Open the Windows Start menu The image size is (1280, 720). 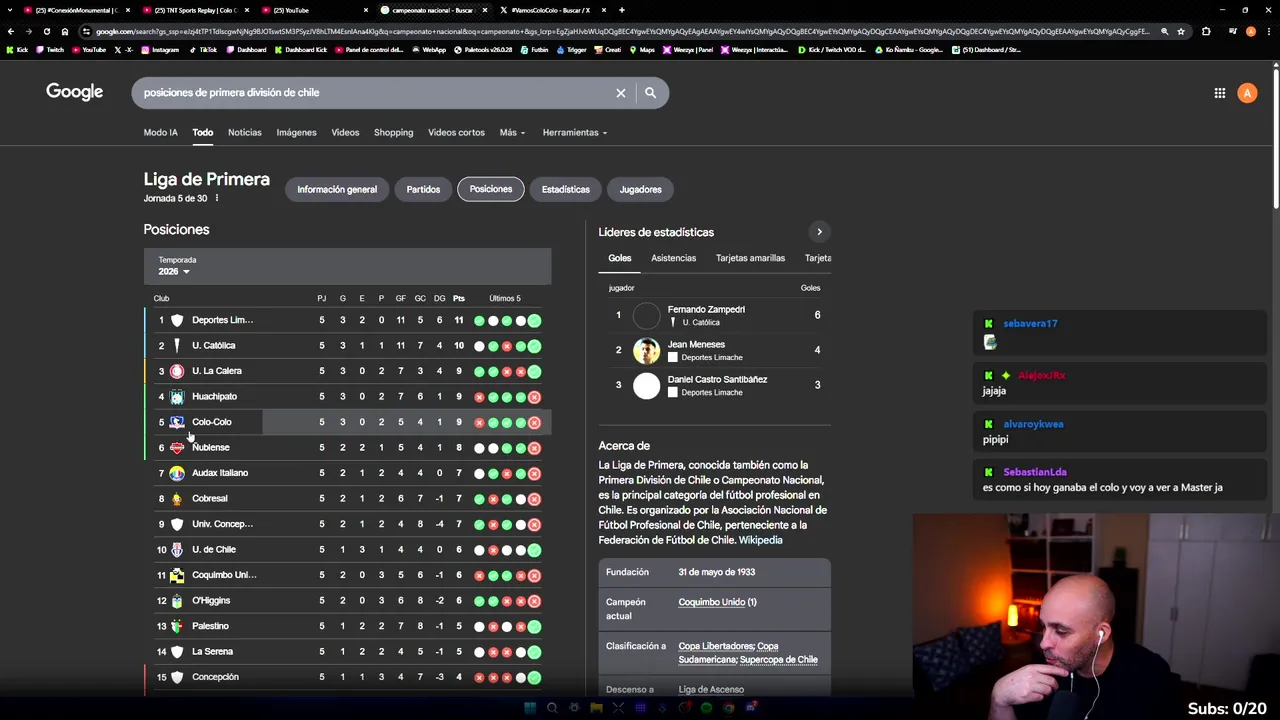[x=530, y=708]
